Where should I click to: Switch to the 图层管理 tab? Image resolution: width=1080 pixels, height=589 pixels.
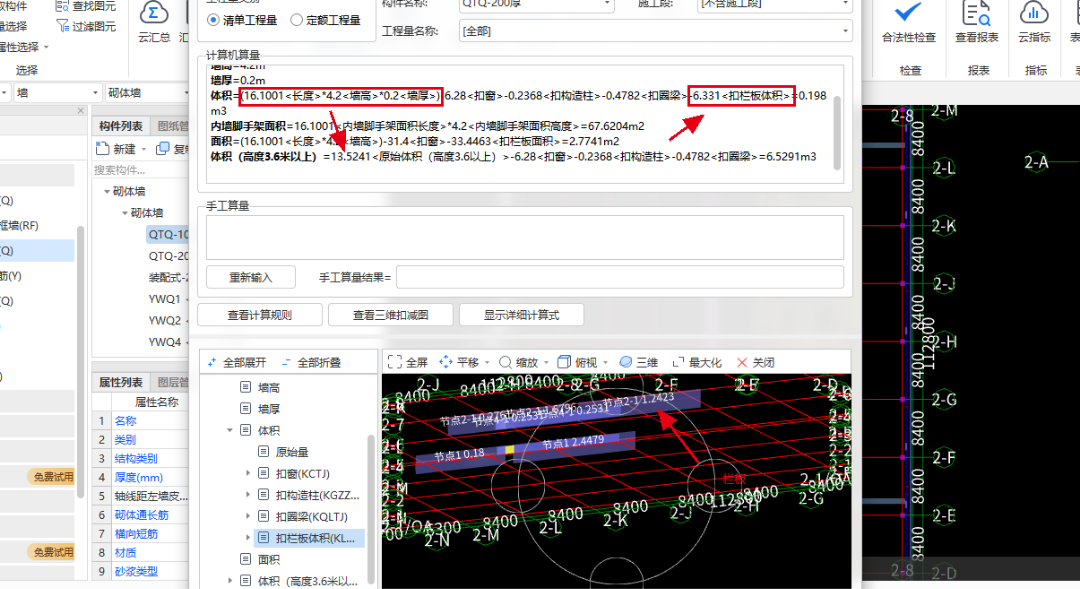point(172,382)
